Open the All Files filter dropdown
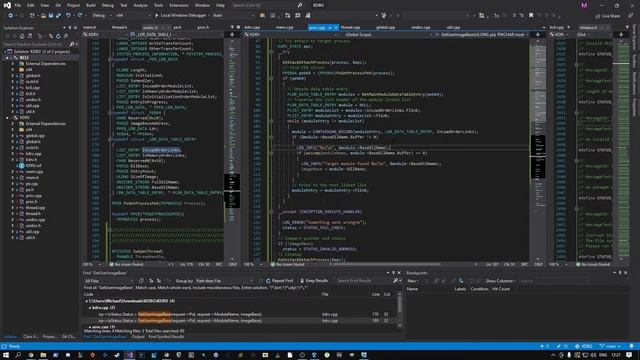 coord(109,281)
